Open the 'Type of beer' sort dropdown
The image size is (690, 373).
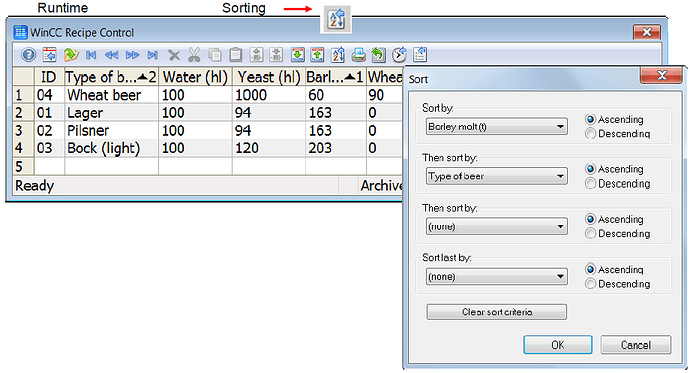click(x=496, y=176)
